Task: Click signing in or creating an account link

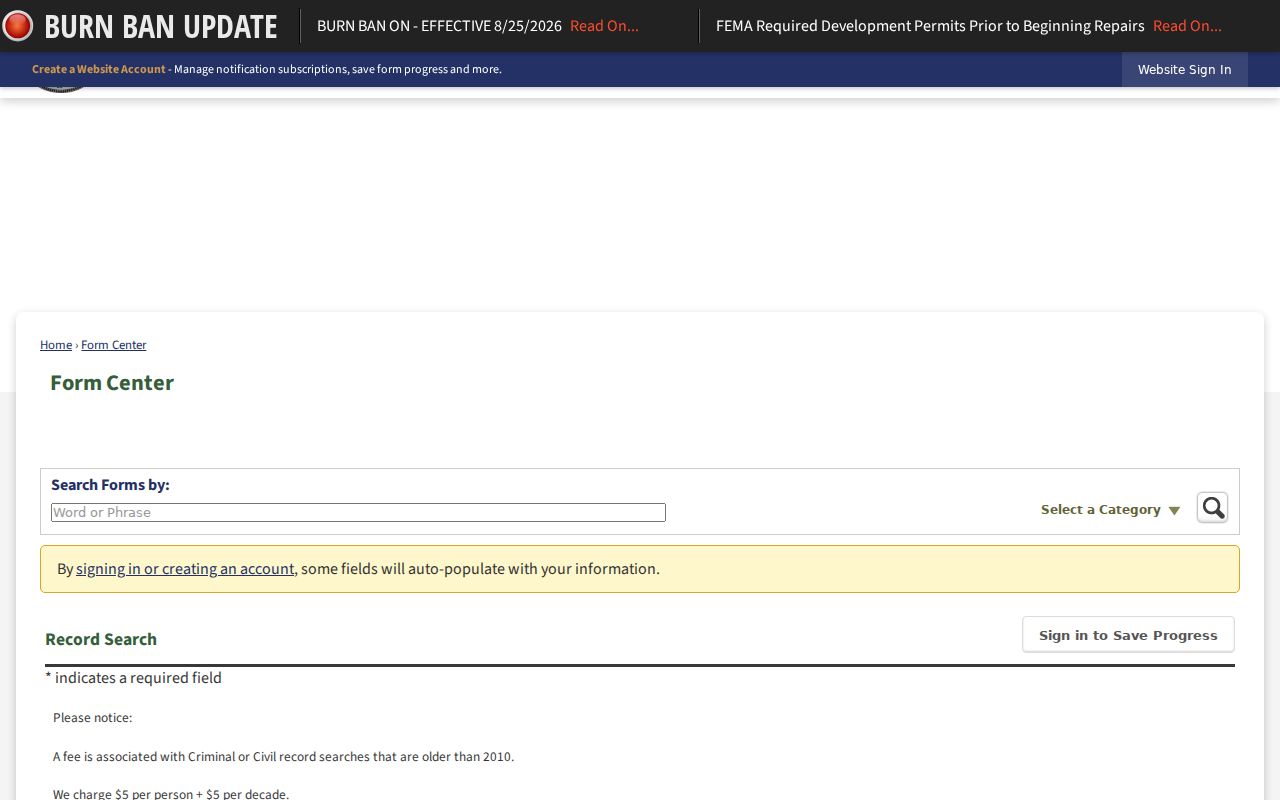Action: (x=185, y=569)
